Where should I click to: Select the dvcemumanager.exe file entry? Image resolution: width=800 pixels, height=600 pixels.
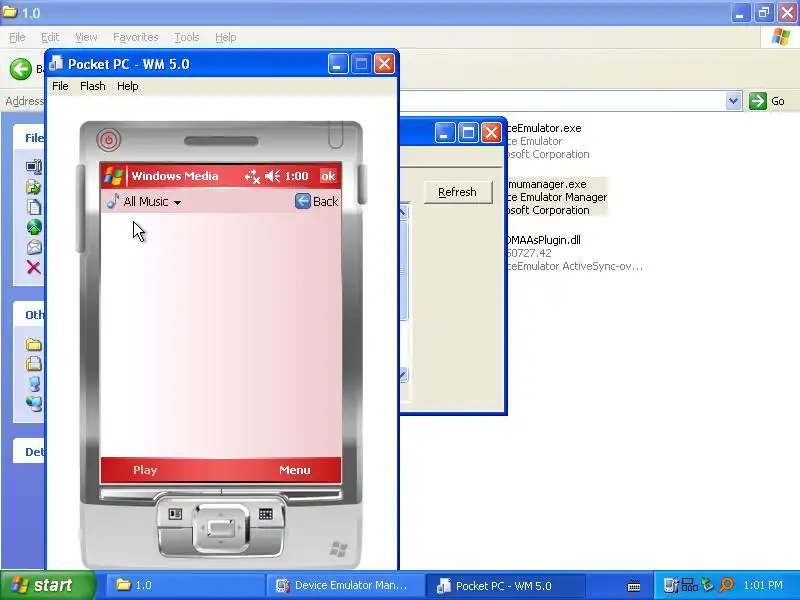[x=557, y=197]
